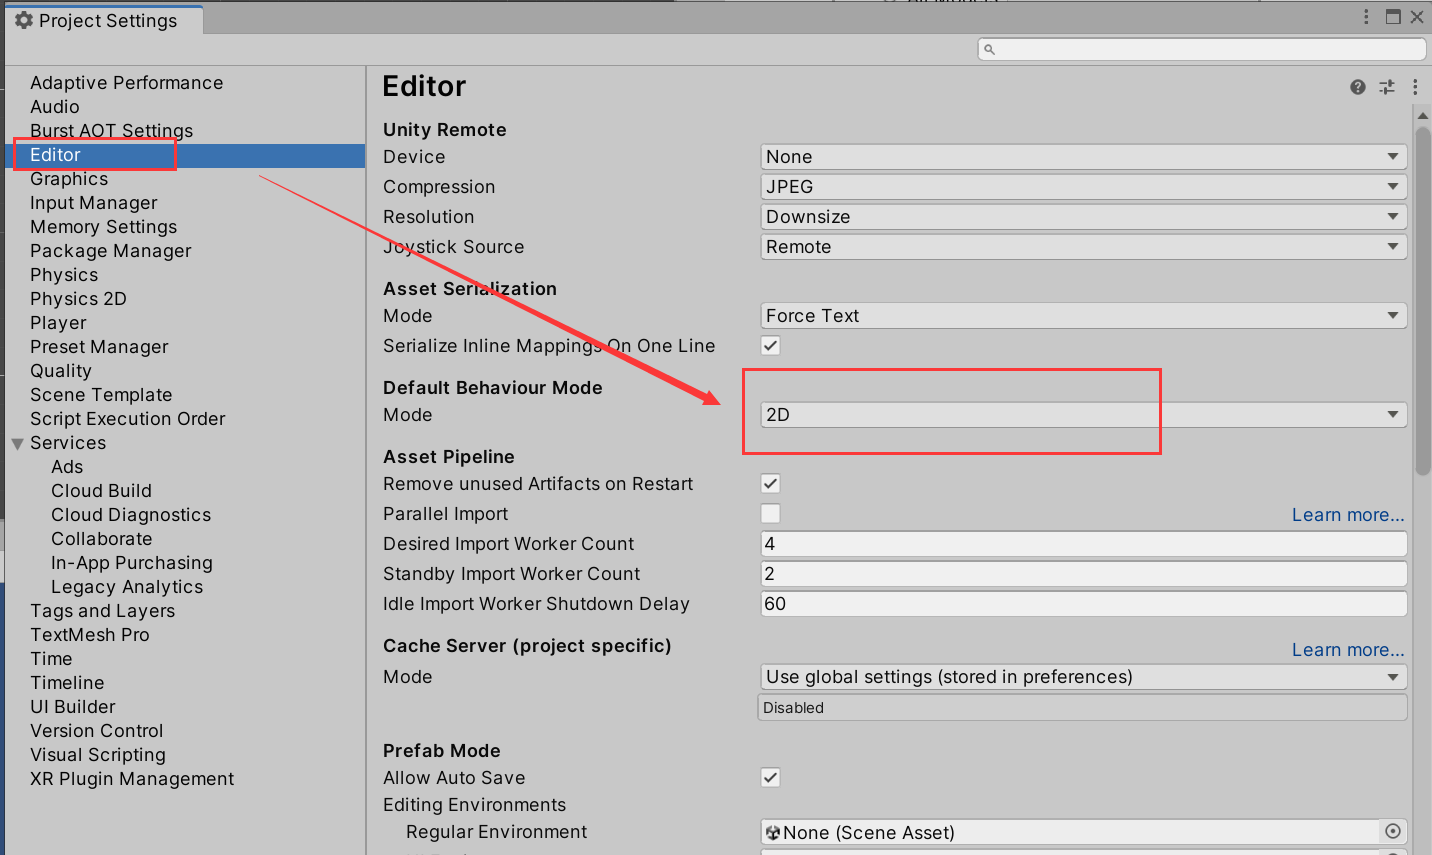Screen dimensions: 1432x855
Task: Select the Quality settings category
Action: point(61,371)
